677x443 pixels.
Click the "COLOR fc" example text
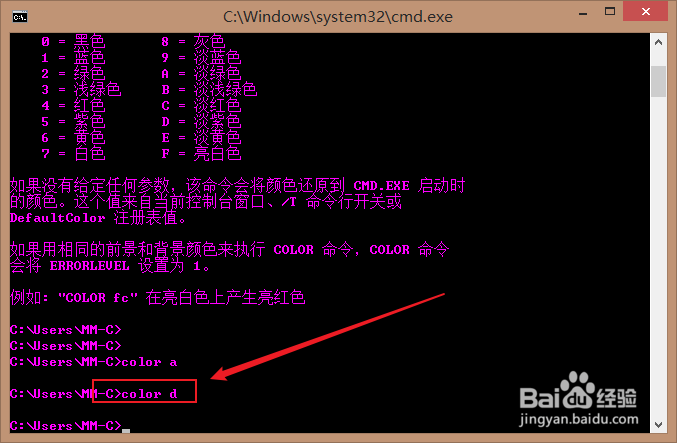[98, 298]
